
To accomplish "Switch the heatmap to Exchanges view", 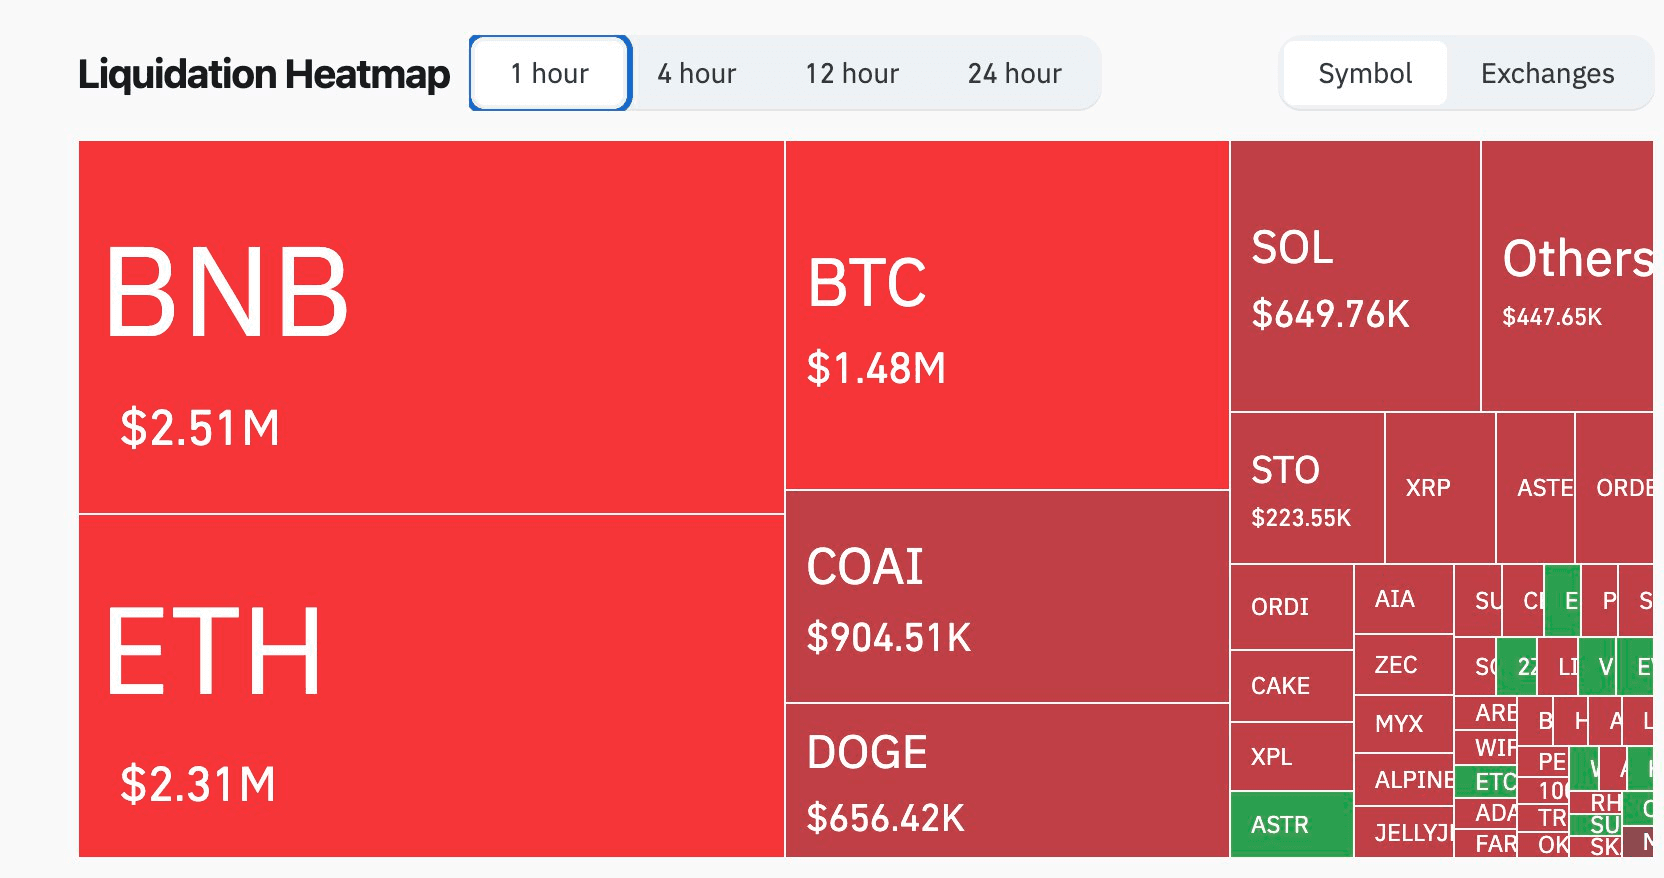I will point(1547,74).
